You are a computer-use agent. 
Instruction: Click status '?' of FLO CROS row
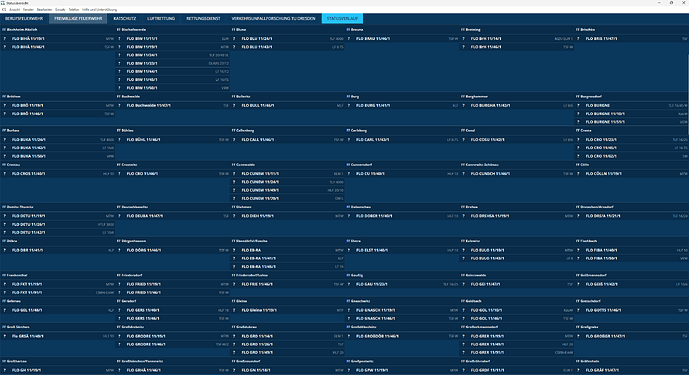(5, 174)
